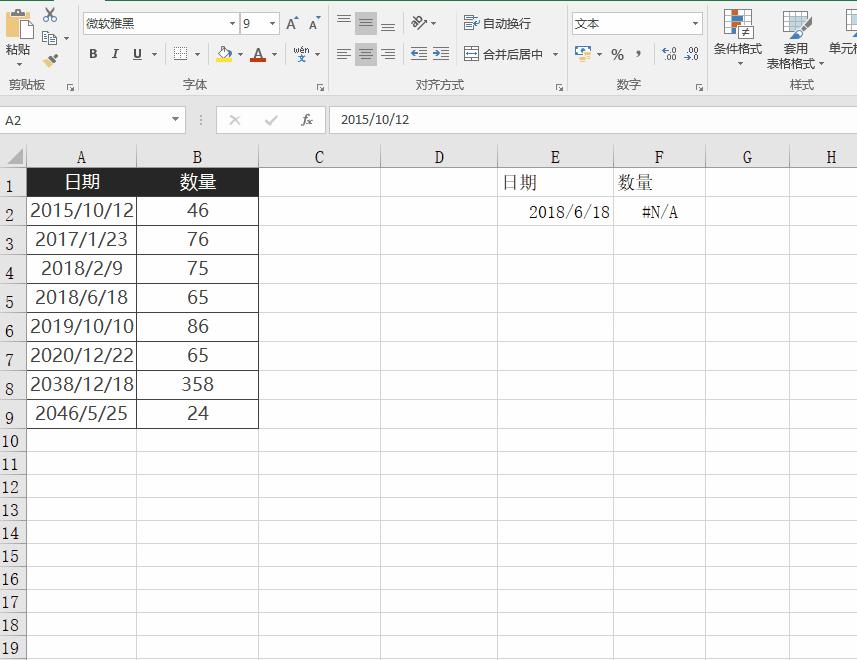Viewport: 857px width, 660px height.
Task: Expand underline style arrow
Action: pyautogui.click(x=155, y=54)
